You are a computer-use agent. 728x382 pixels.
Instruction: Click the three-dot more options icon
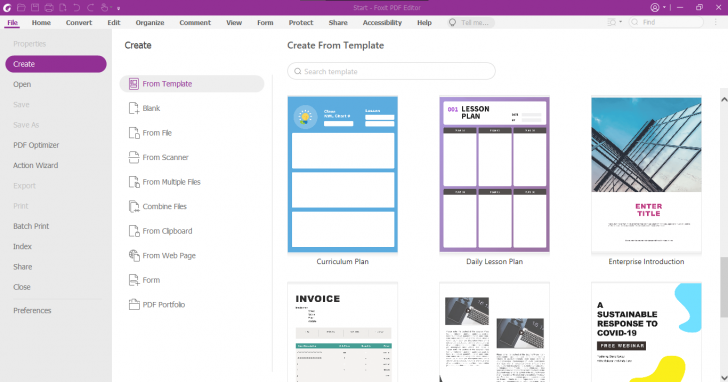[715, 22]
